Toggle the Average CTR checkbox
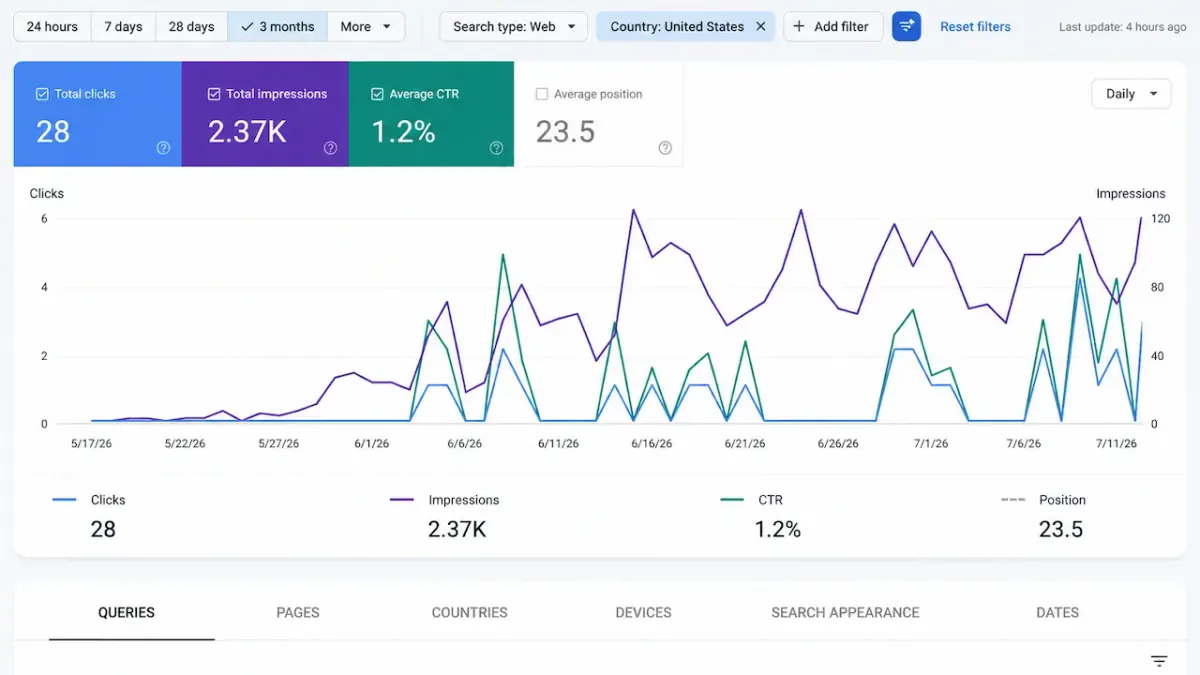 tap(377, 94)
